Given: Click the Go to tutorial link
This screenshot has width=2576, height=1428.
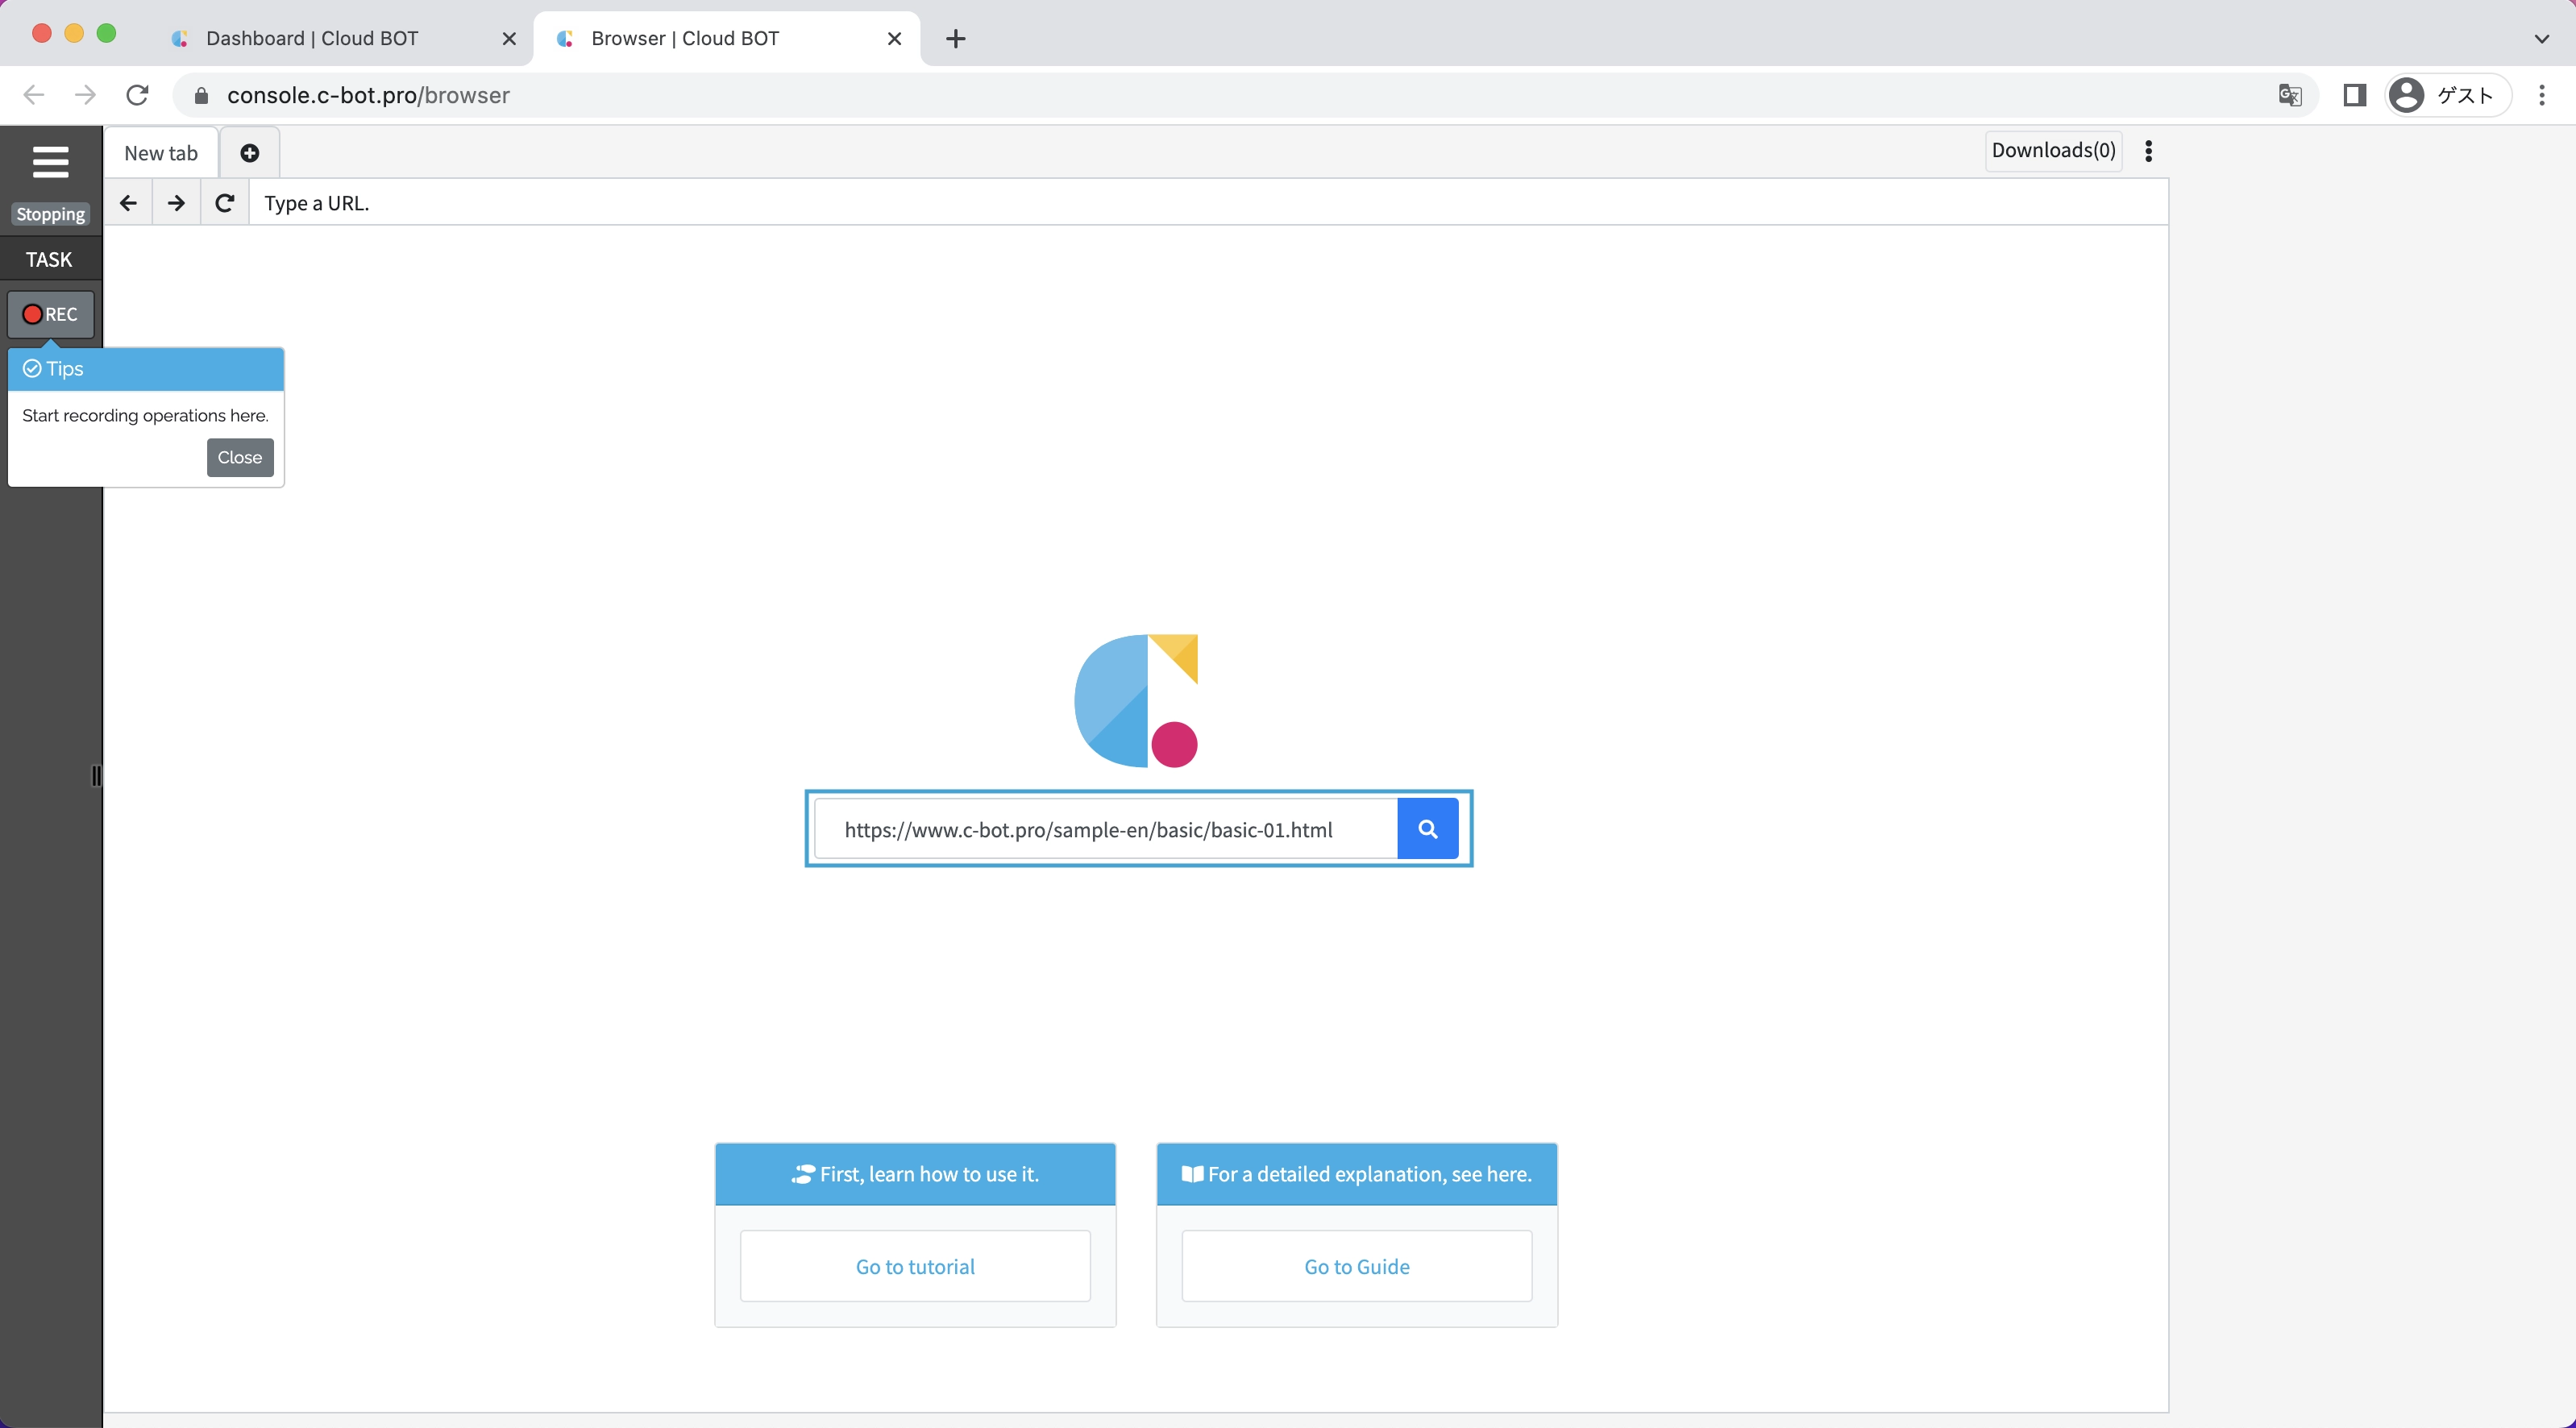Looking at the screenshot, I should coord(915,1266).
